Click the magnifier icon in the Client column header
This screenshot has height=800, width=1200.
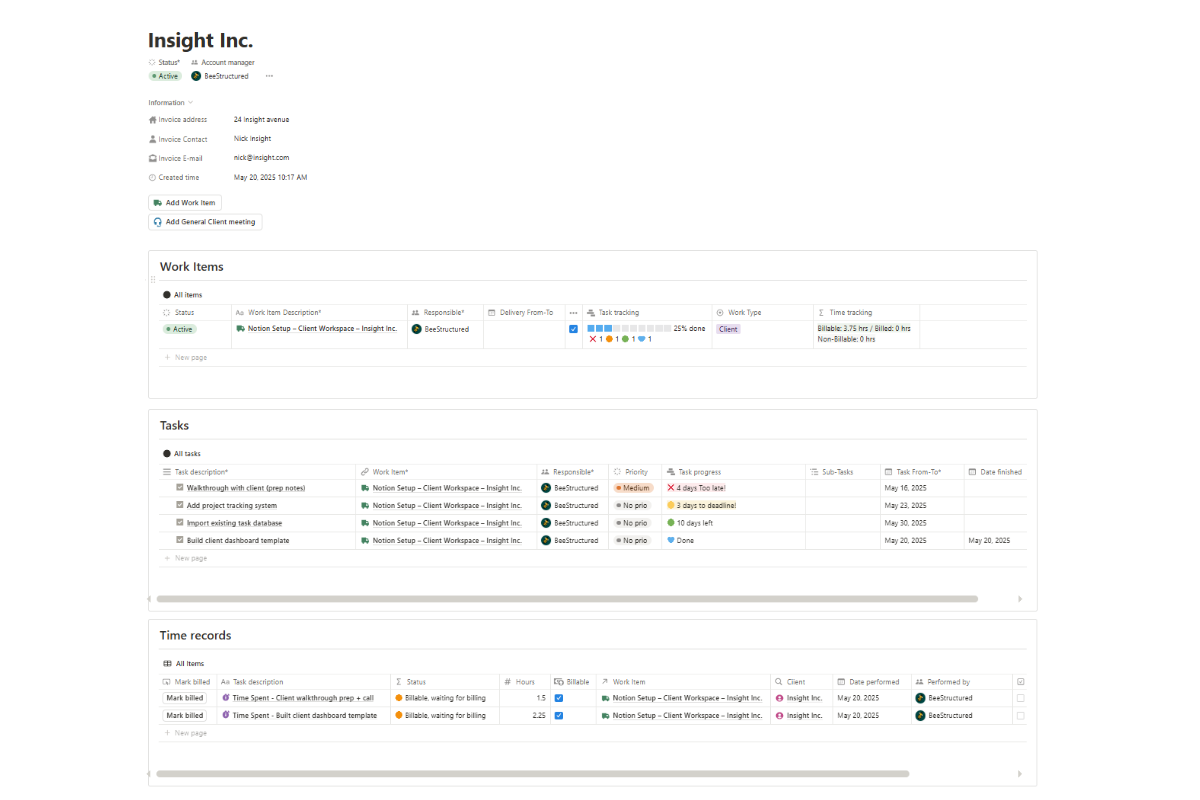779,682
